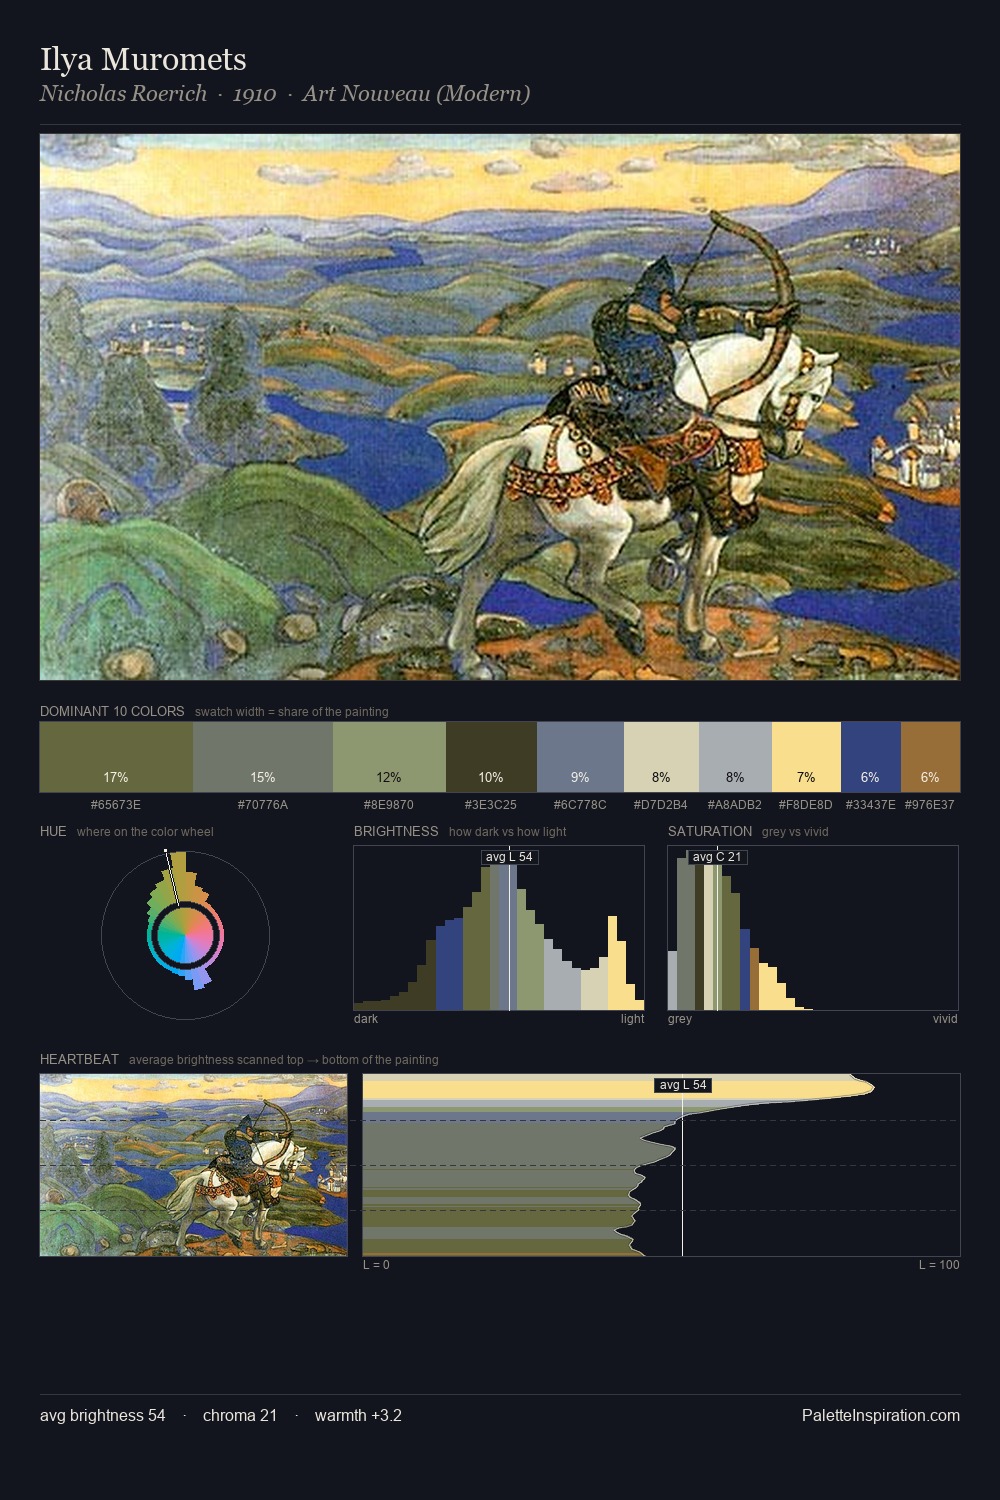Select the dark brown 10% swatch
Screen dimensions: 1000x1500
click(x=491, y=757)
